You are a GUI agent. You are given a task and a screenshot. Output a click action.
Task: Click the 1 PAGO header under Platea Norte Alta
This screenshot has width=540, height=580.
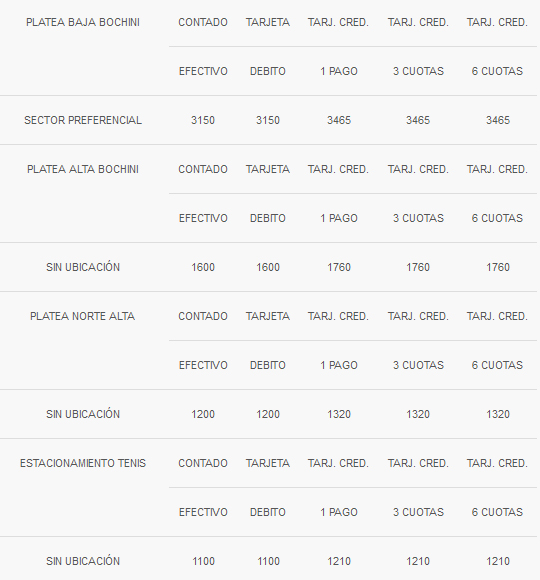[x=339, y=365]
